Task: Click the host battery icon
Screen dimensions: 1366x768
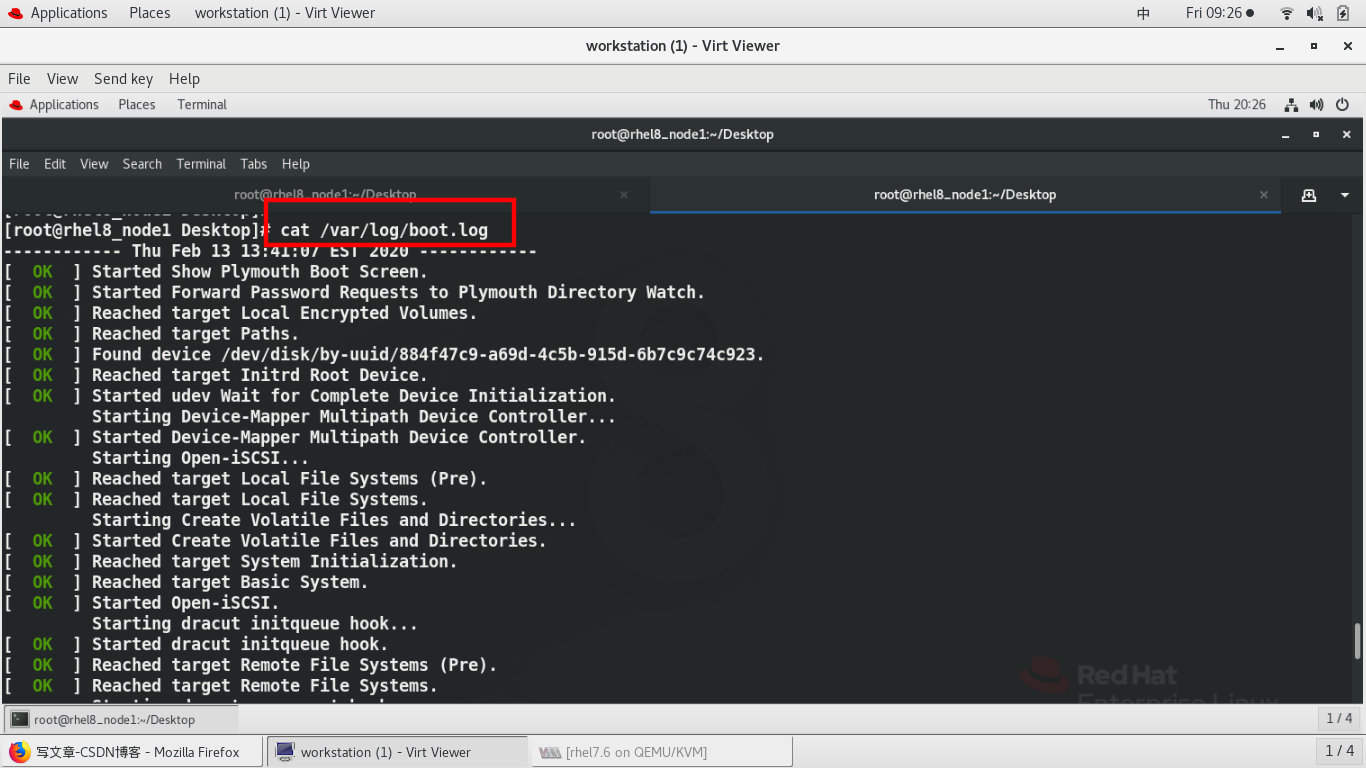Action: point(1344,13)
